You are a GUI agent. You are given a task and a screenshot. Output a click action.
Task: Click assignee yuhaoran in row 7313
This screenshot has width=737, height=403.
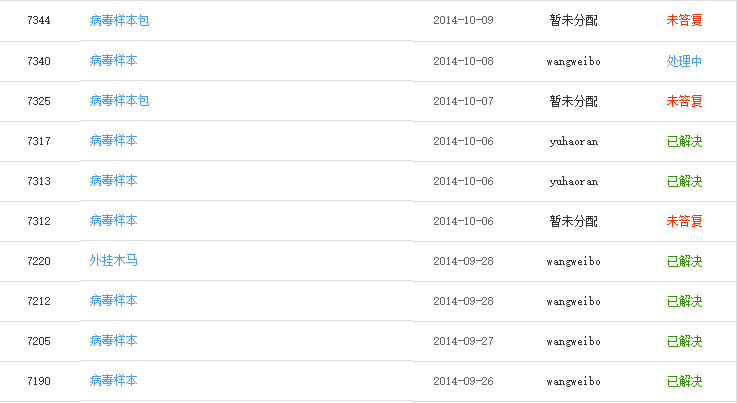573,181
